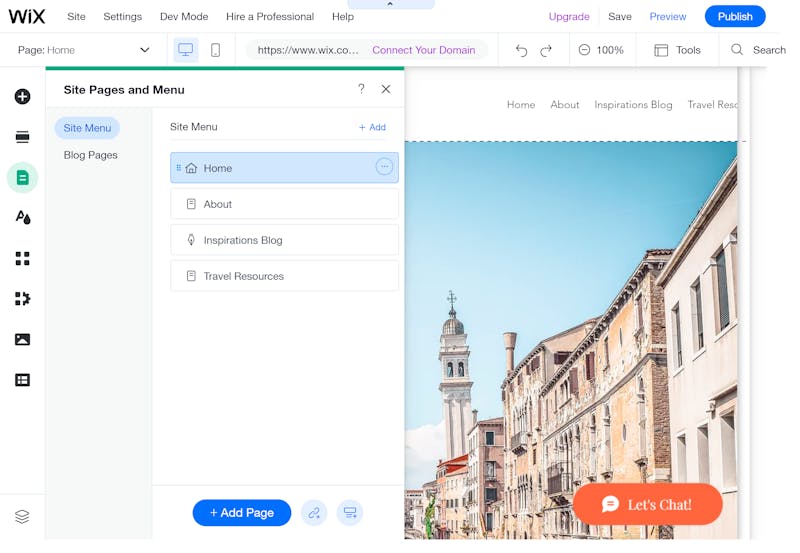
Task: Open Home page options ellipsis button
Action: [x=384, y=166]
